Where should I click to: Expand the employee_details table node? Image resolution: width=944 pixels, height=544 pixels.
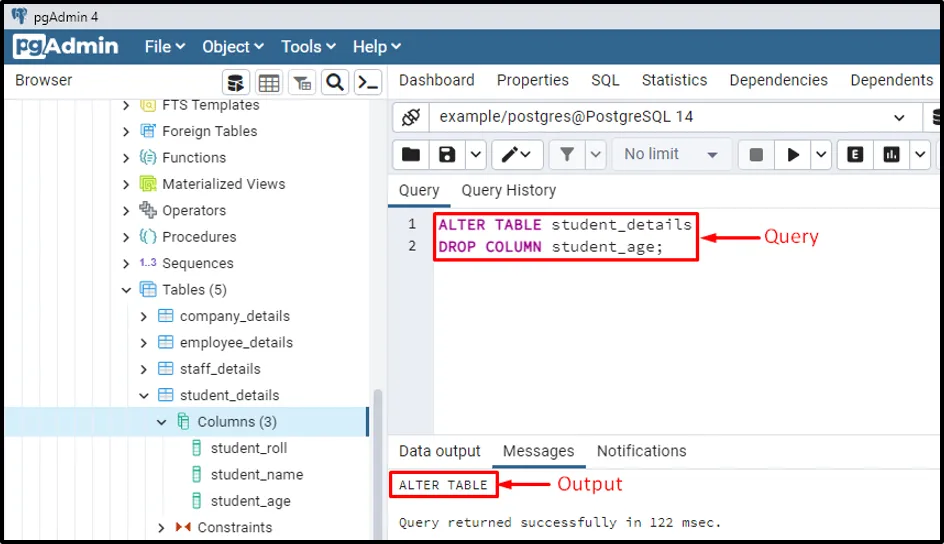(144, 342)
